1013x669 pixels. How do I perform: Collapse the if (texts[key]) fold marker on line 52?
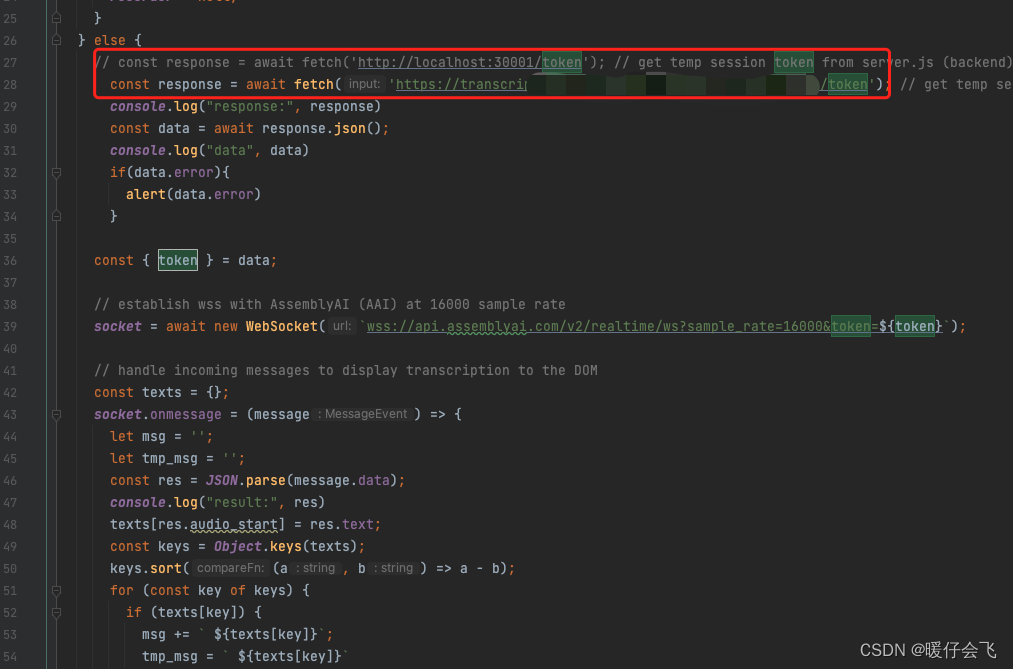56,612
